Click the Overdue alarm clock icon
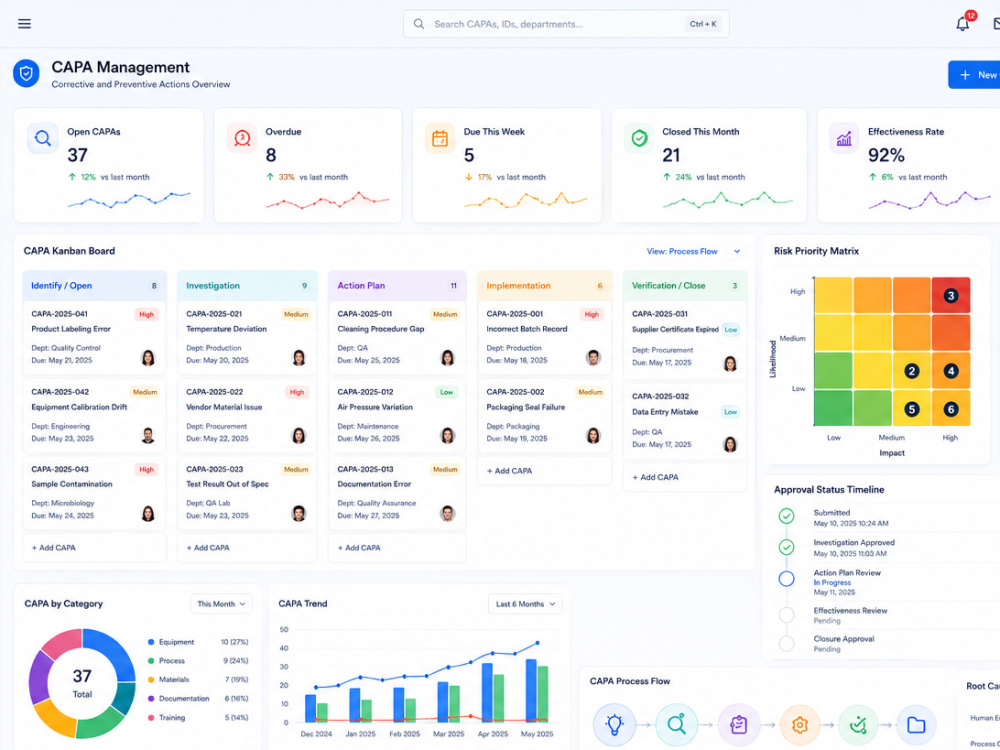This screenshot has height=750, width=1000. 242,138
